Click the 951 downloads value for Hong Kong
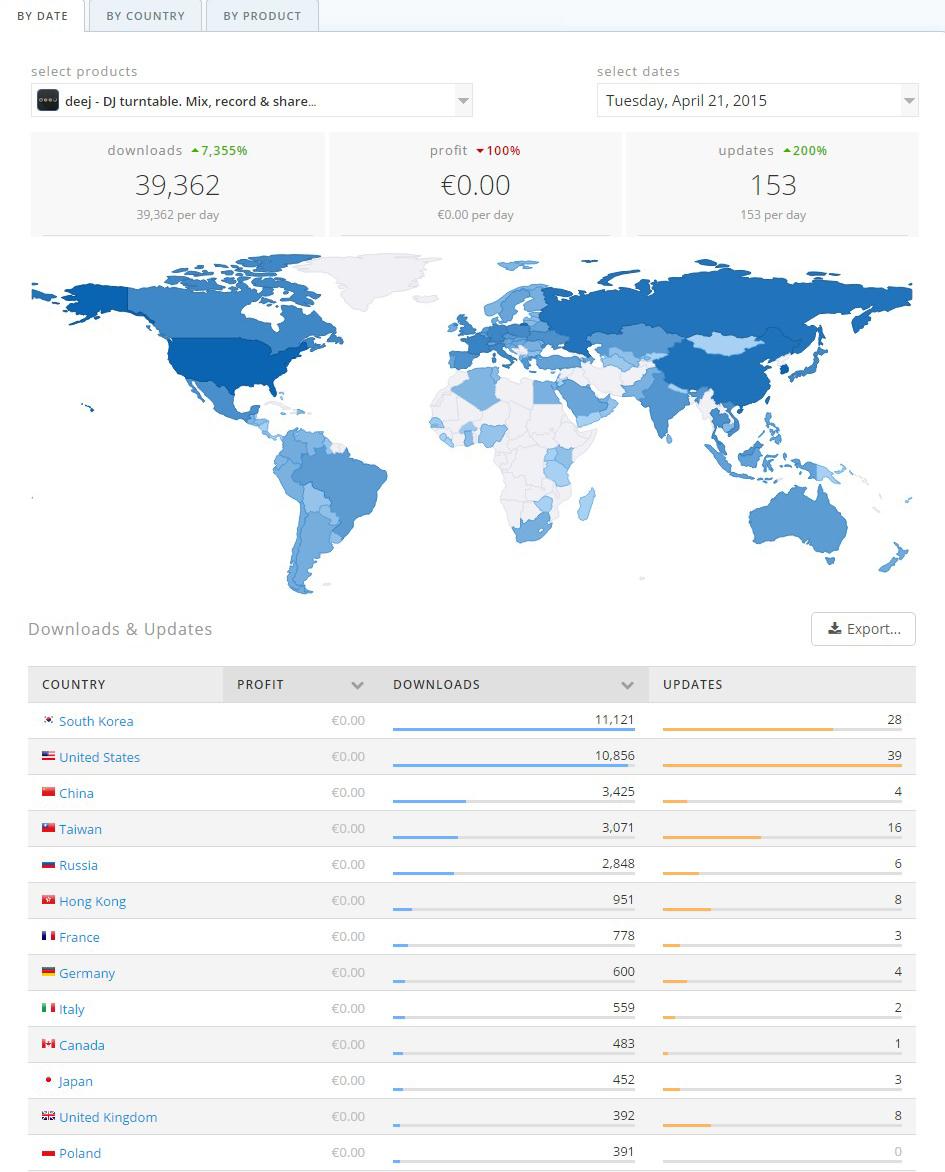 click(x=624, y=899)
